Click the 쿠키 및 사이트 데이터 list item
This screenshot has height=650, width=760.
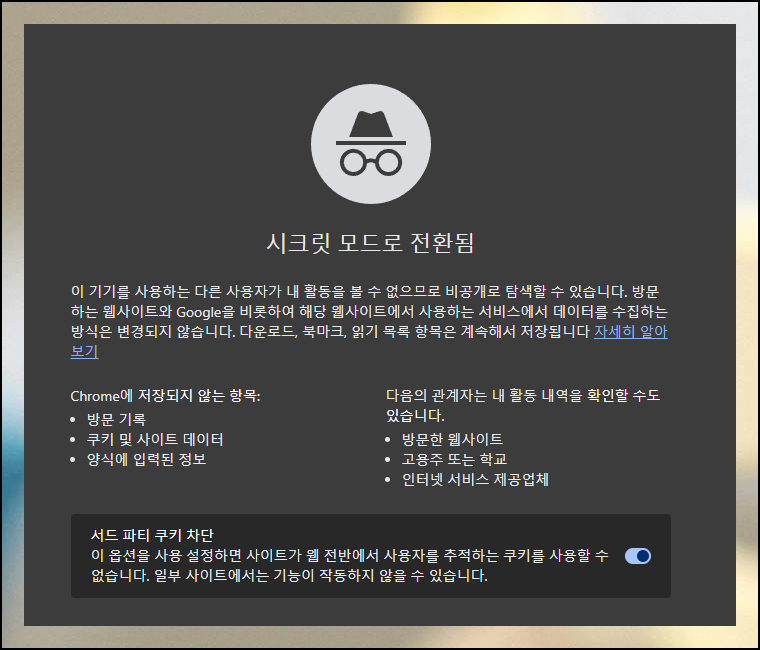[x=155, y=440]
